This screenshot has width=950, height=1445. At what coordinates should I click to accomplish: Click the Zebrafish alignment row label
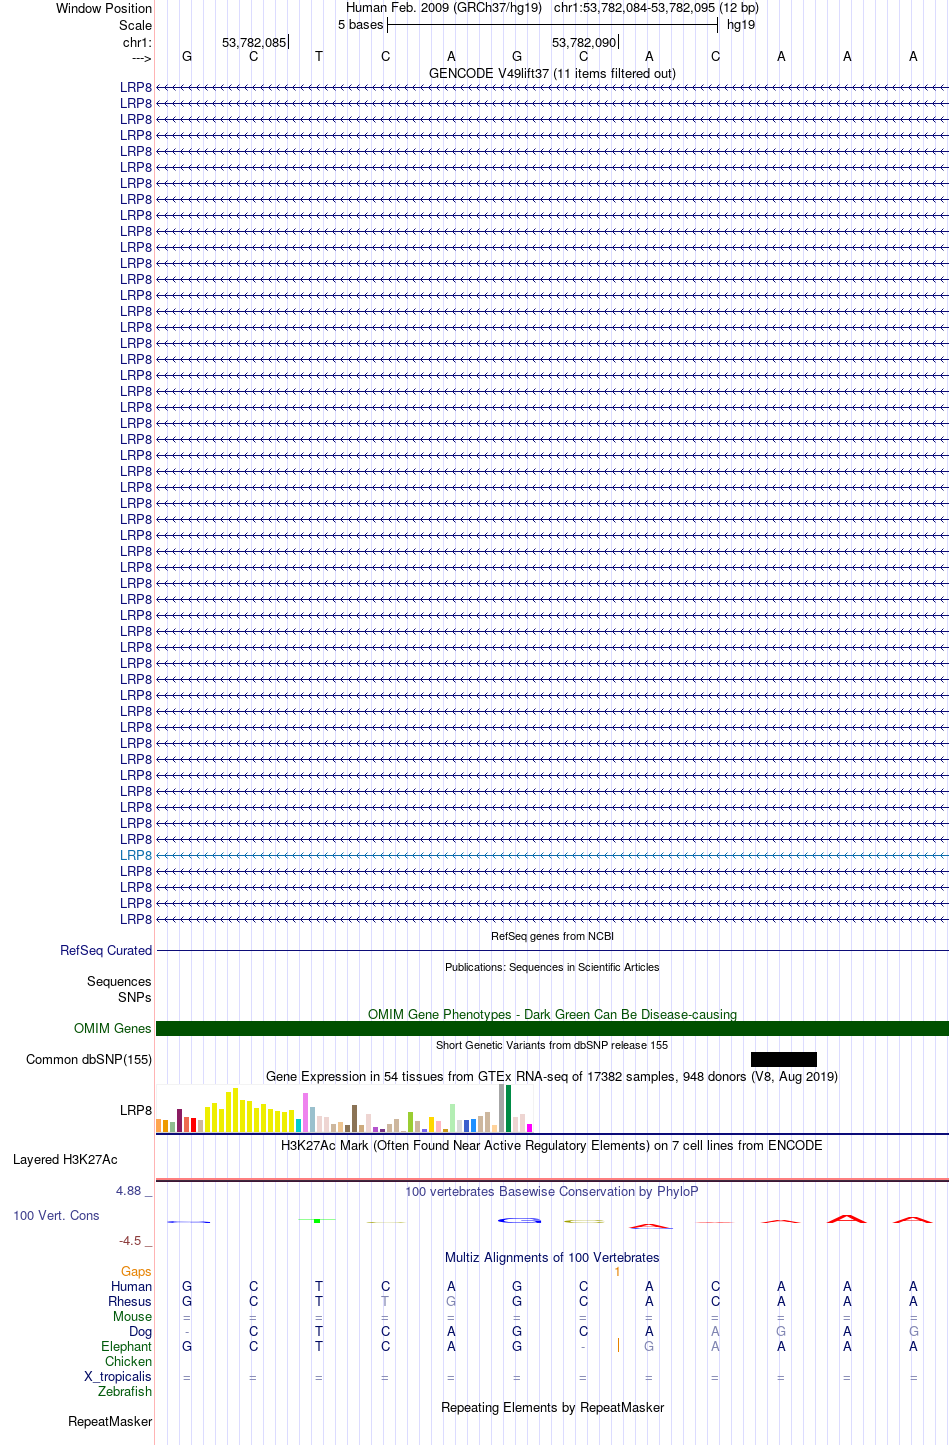pos(125,1391)
